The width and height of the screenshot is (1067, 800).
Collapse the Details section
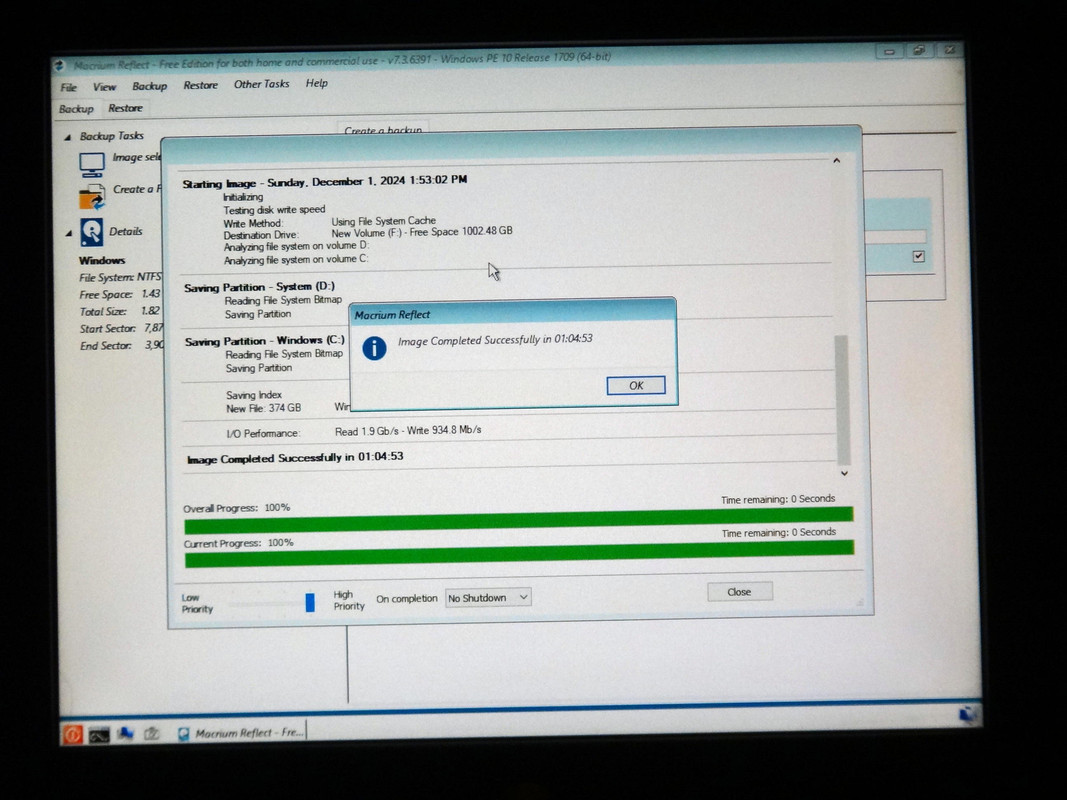[69, 233]
